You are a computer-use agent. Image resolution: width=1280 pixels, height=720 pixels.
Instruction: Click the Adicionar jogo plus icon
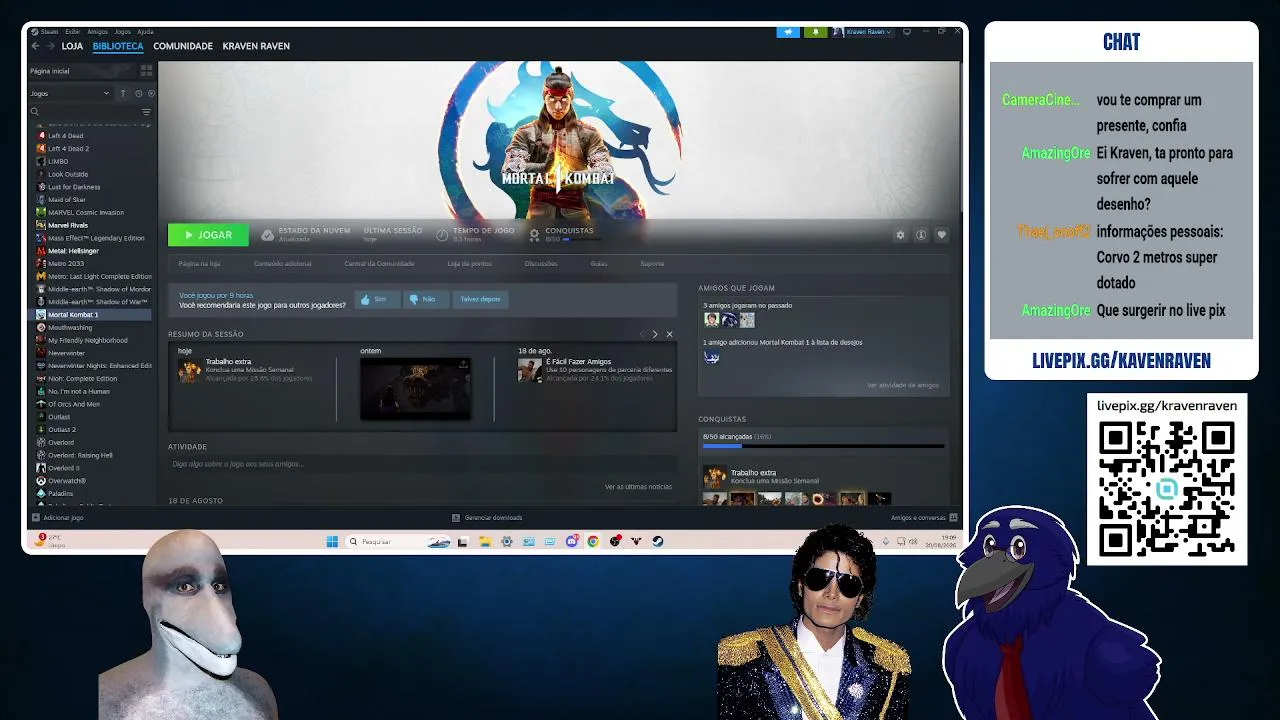pos(36,518)
